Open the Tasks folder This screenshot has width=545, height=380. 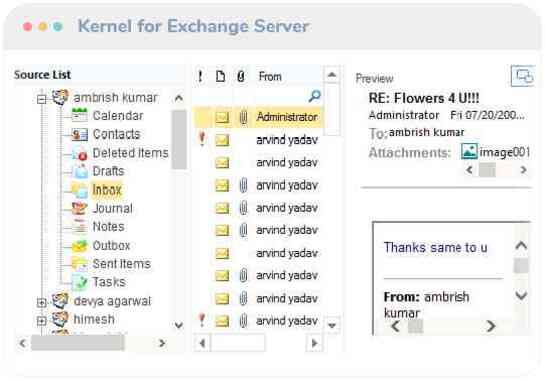coord(109,282)
